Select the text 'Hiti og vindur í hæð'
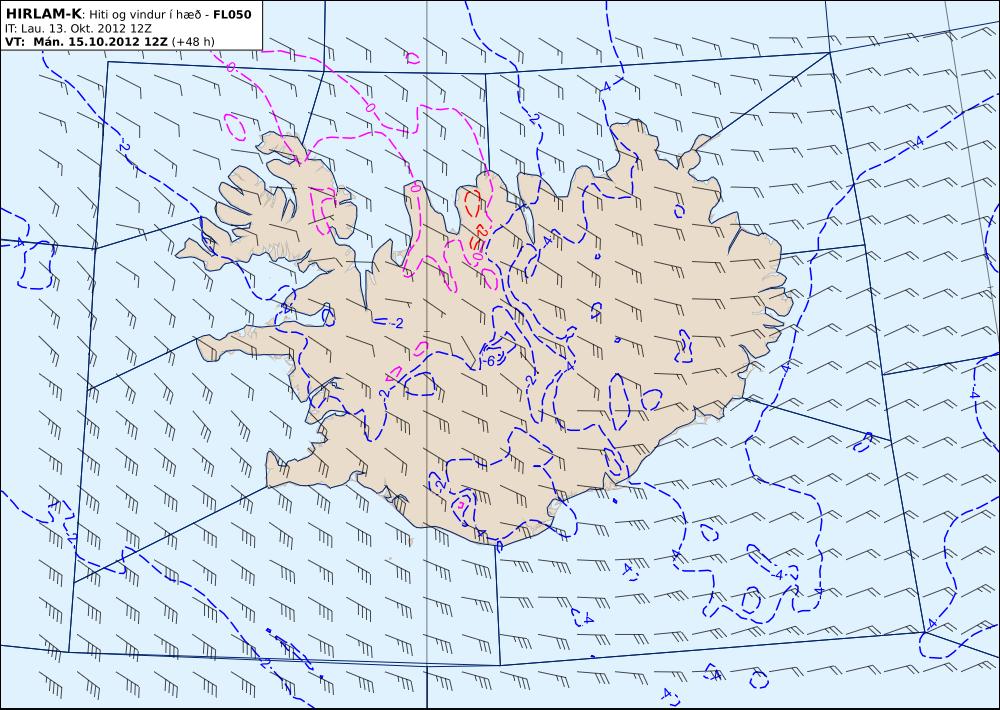 click(x=144, y=15)
